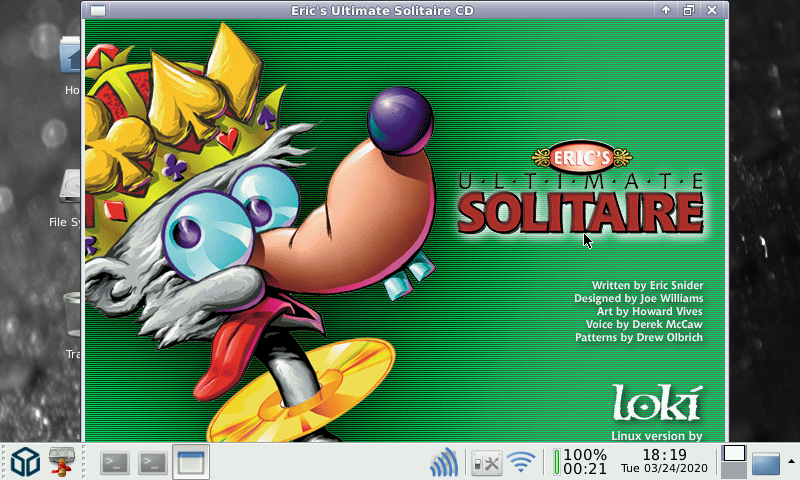Select the active Solitaire window taskbar button
Viewport: 800px width, 480px height.
191,462
